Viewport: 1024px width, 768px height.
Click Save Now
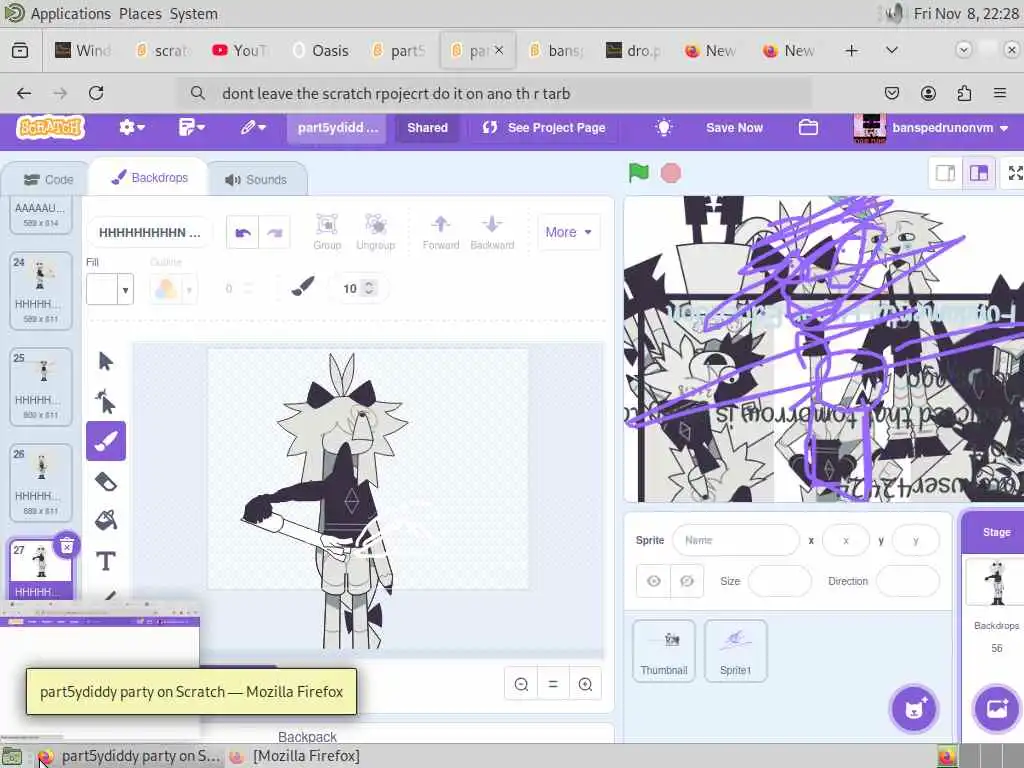tap(734, 127)
